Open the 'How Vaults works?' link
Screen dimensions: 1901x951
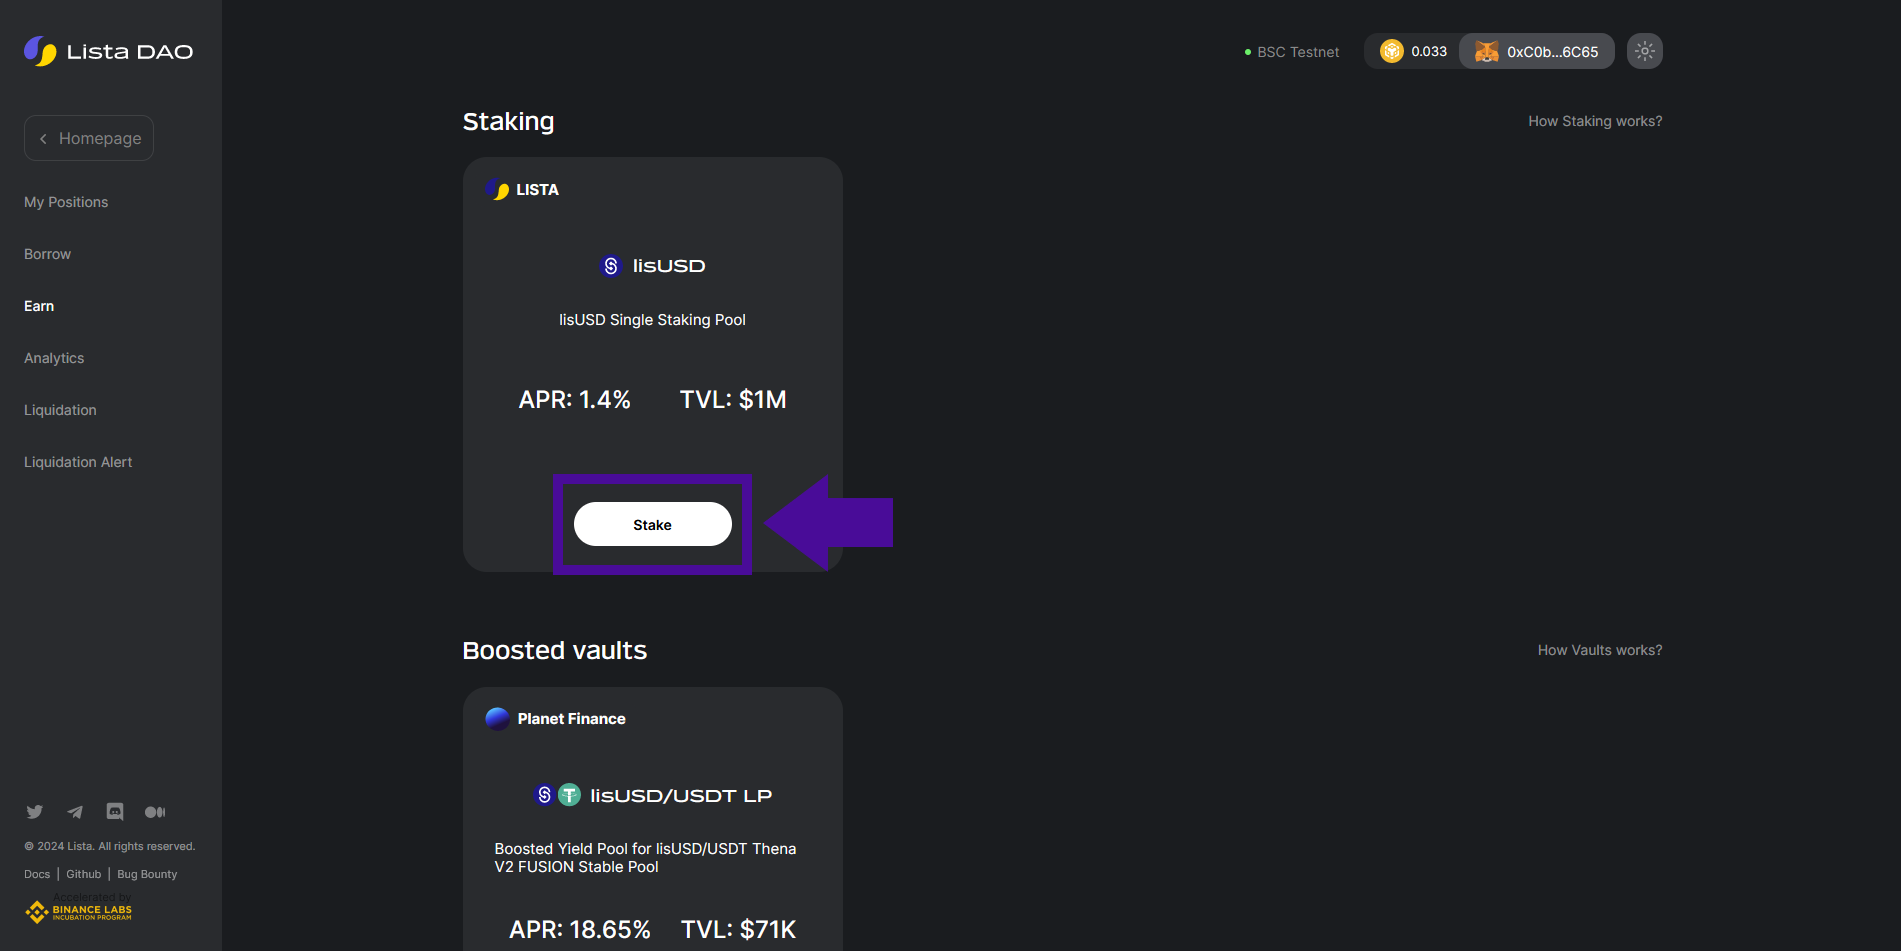(x=1600, y=650)
